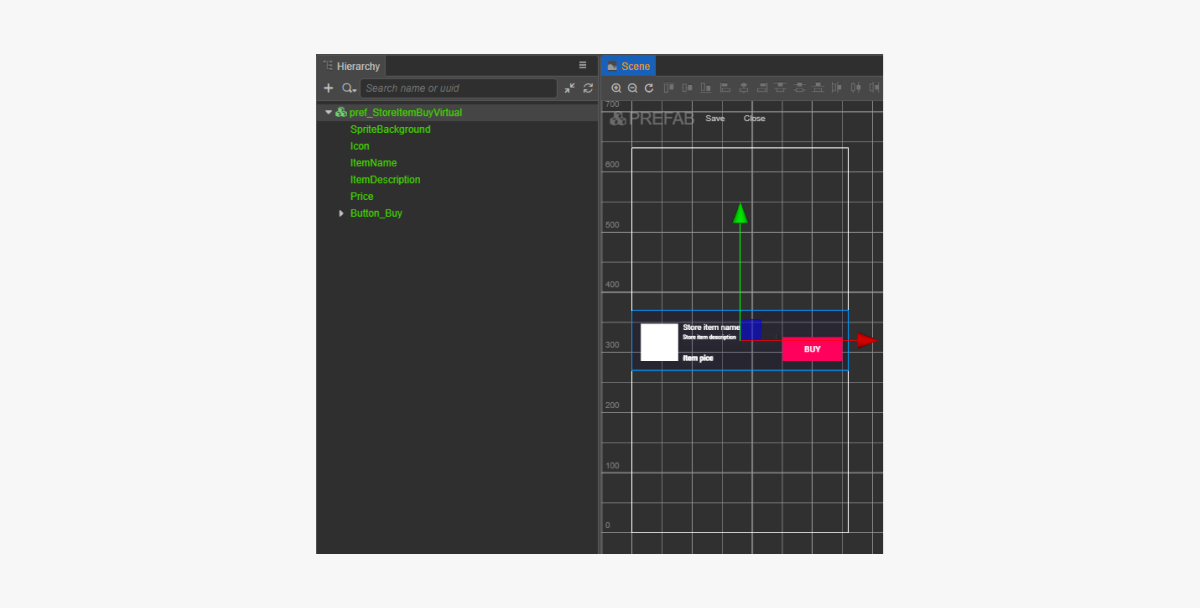The width and height of the screenshot is (1200, 608).
Task: Click the Search name or uuid field
Action: (x=457, y=89)
